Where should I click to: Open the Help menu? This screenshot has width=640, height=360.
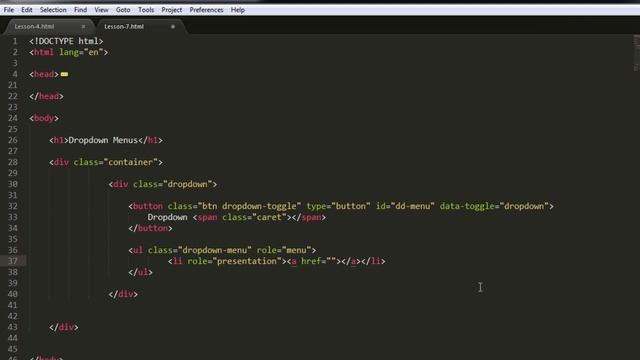click(x=238, y=10)
